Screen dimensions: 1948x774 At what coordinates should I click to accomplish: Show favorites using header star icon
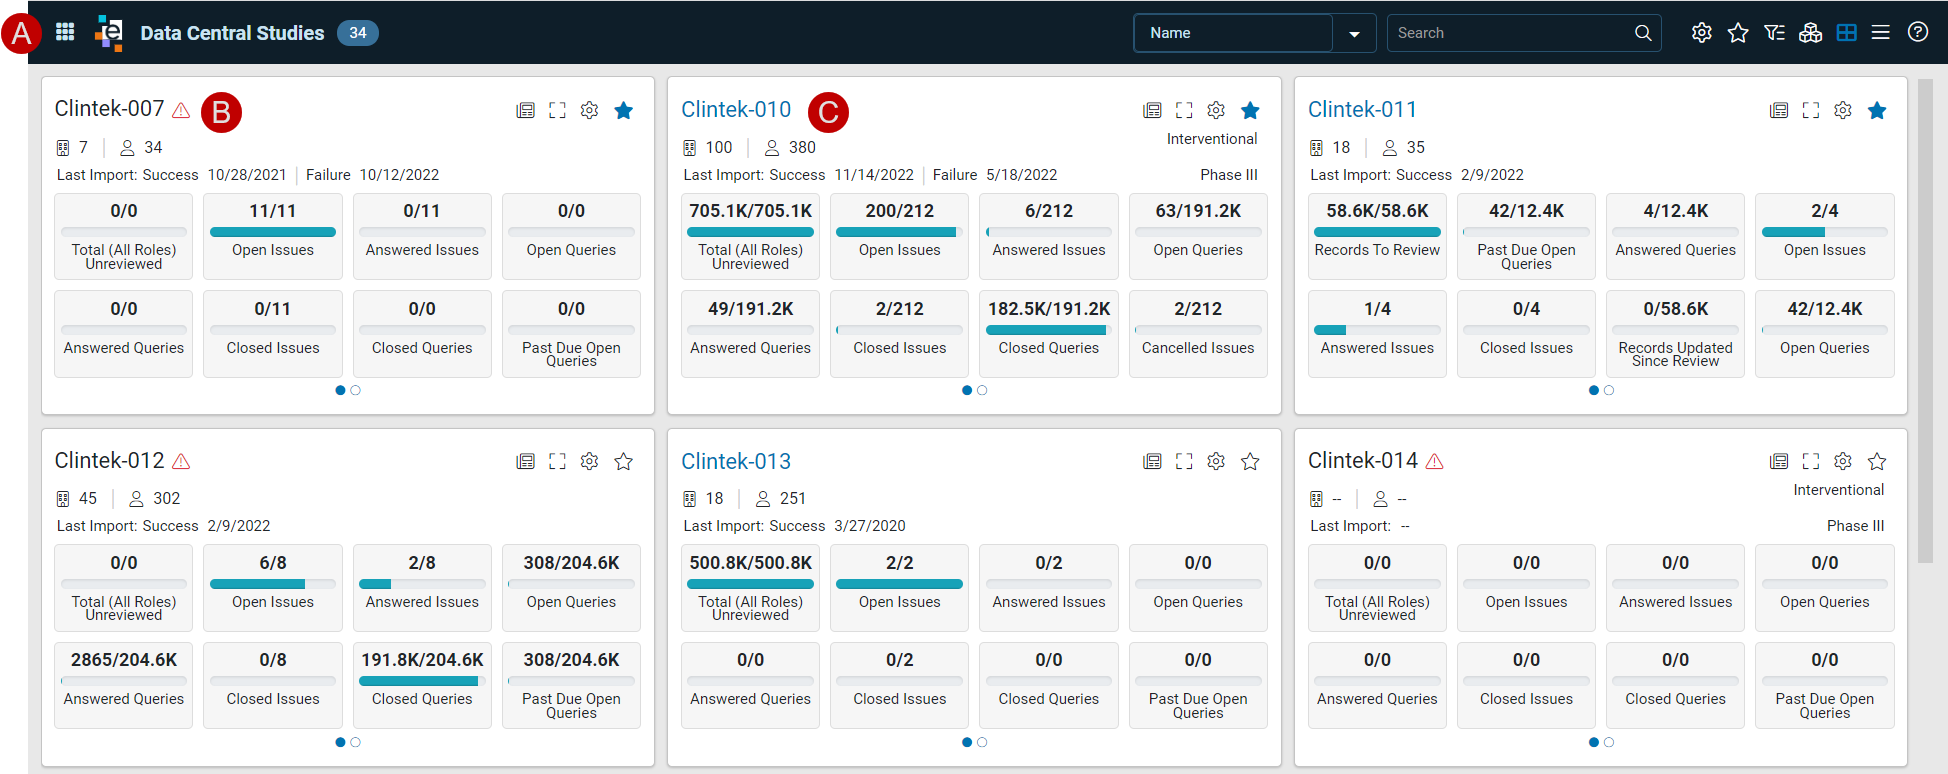[1738, 33]
